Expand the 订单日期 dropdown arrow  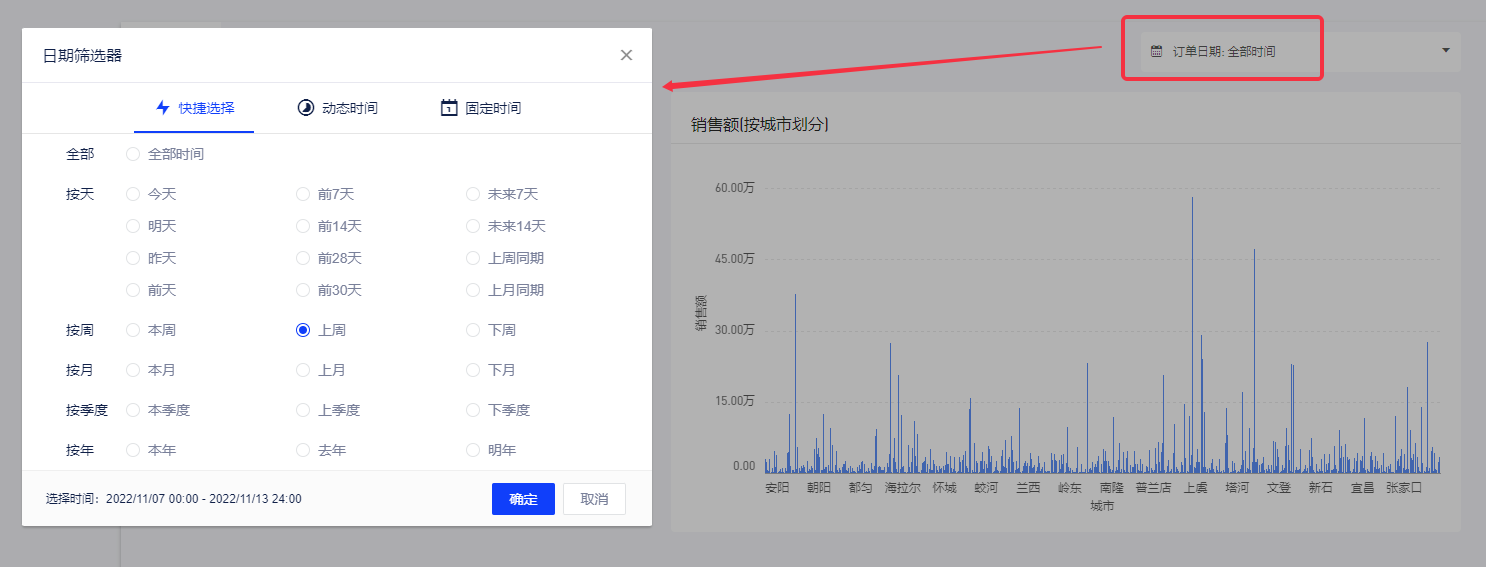[x=1445, y=51]
